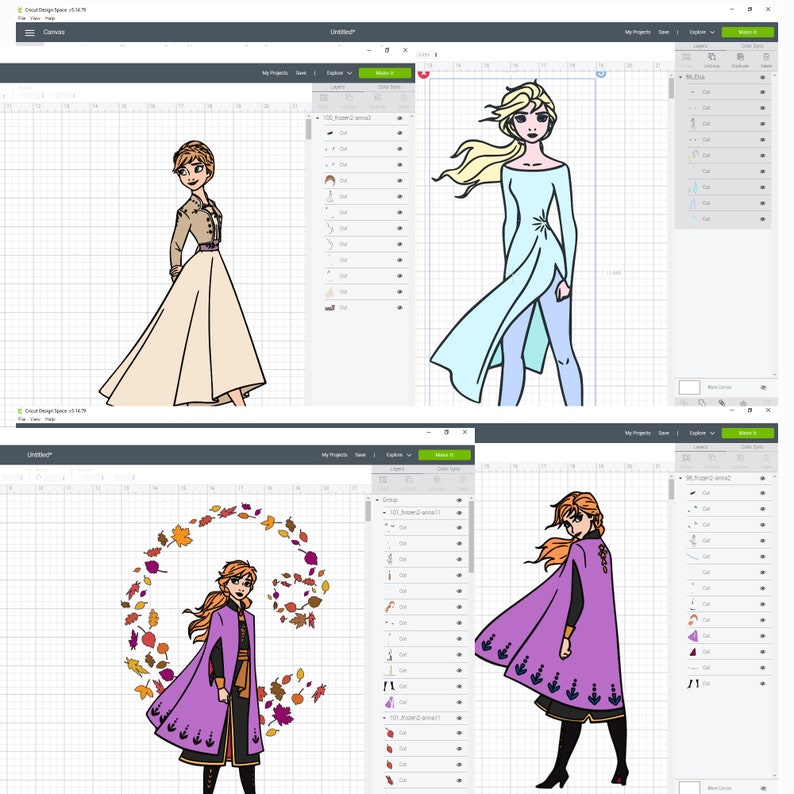Open the Explore dropdown in the Elsa window
This screenshot has height=794, width=794.
pos(702,32)
